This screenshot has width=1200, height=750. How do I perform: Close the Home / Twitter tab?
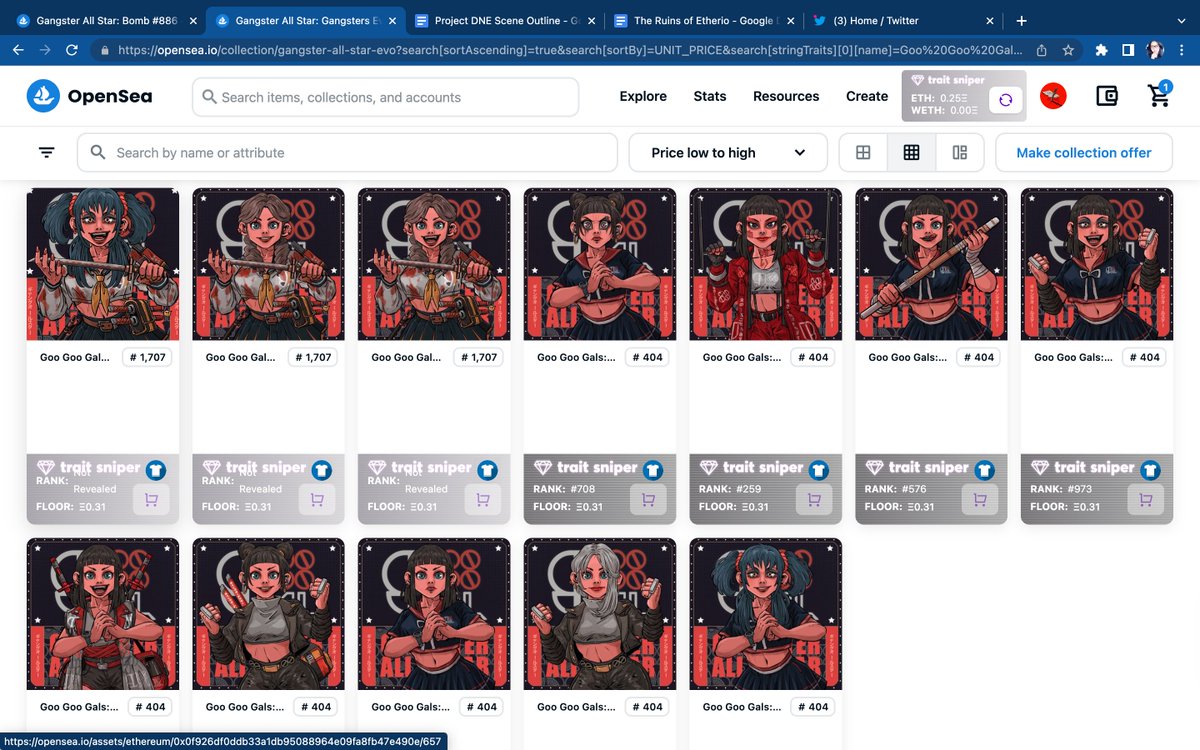990,20
